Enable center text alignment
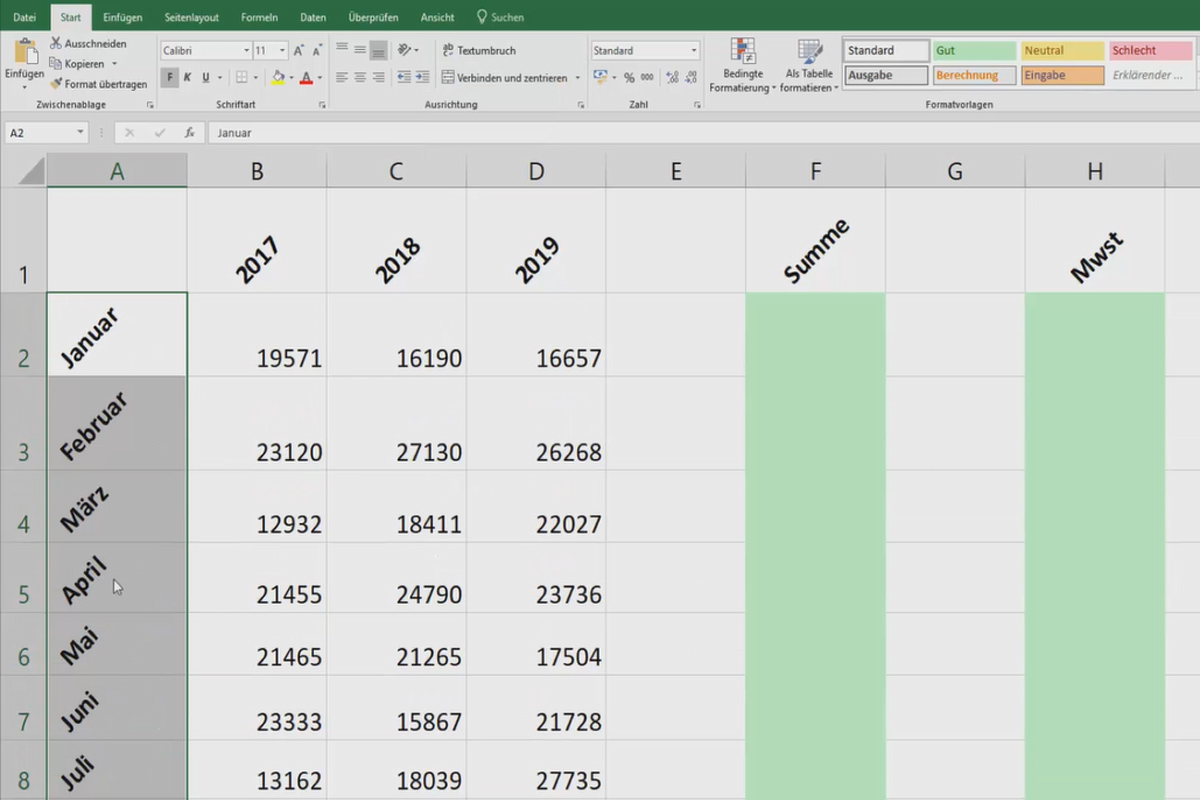 [359, 76]
